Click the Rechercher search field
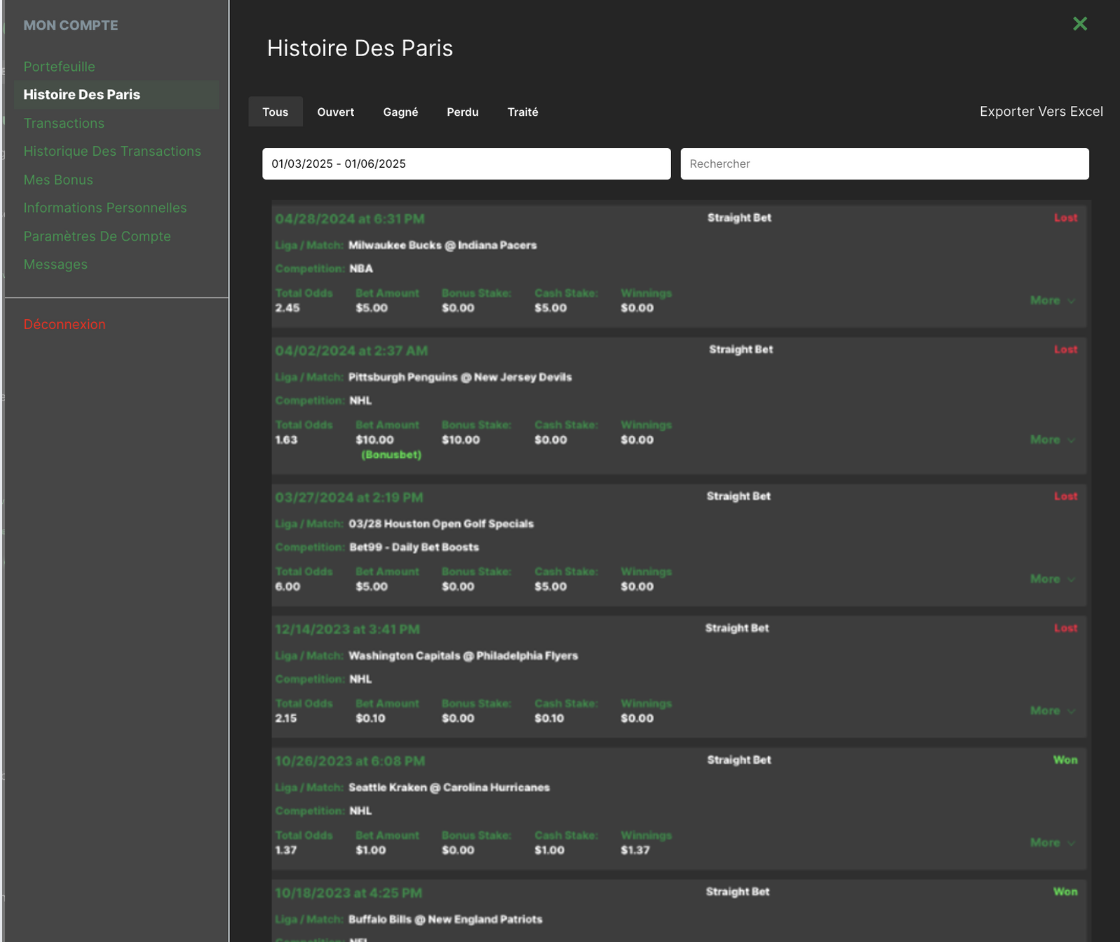 (884, 164)
